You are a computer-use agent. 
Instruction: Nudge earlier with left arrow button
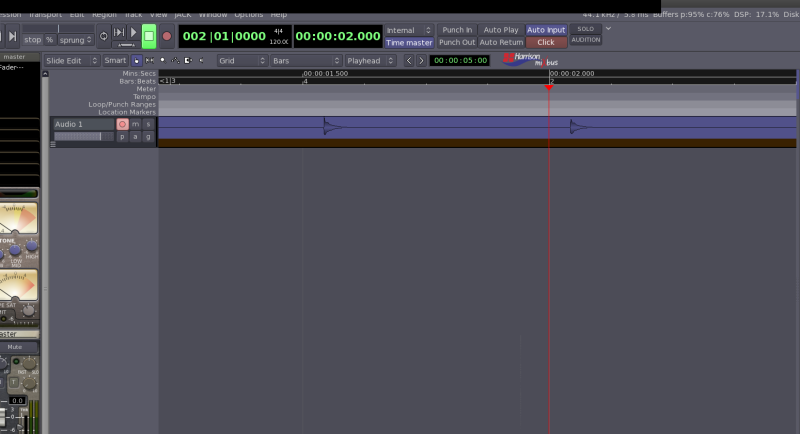tap(409, 61)
